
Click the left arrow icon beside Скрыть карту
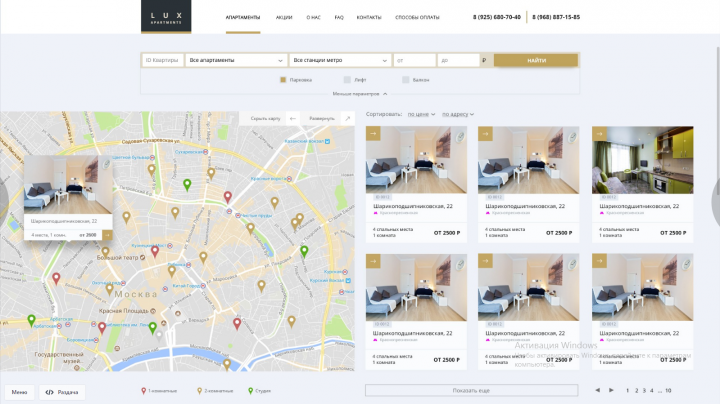(x=292, y=118)
